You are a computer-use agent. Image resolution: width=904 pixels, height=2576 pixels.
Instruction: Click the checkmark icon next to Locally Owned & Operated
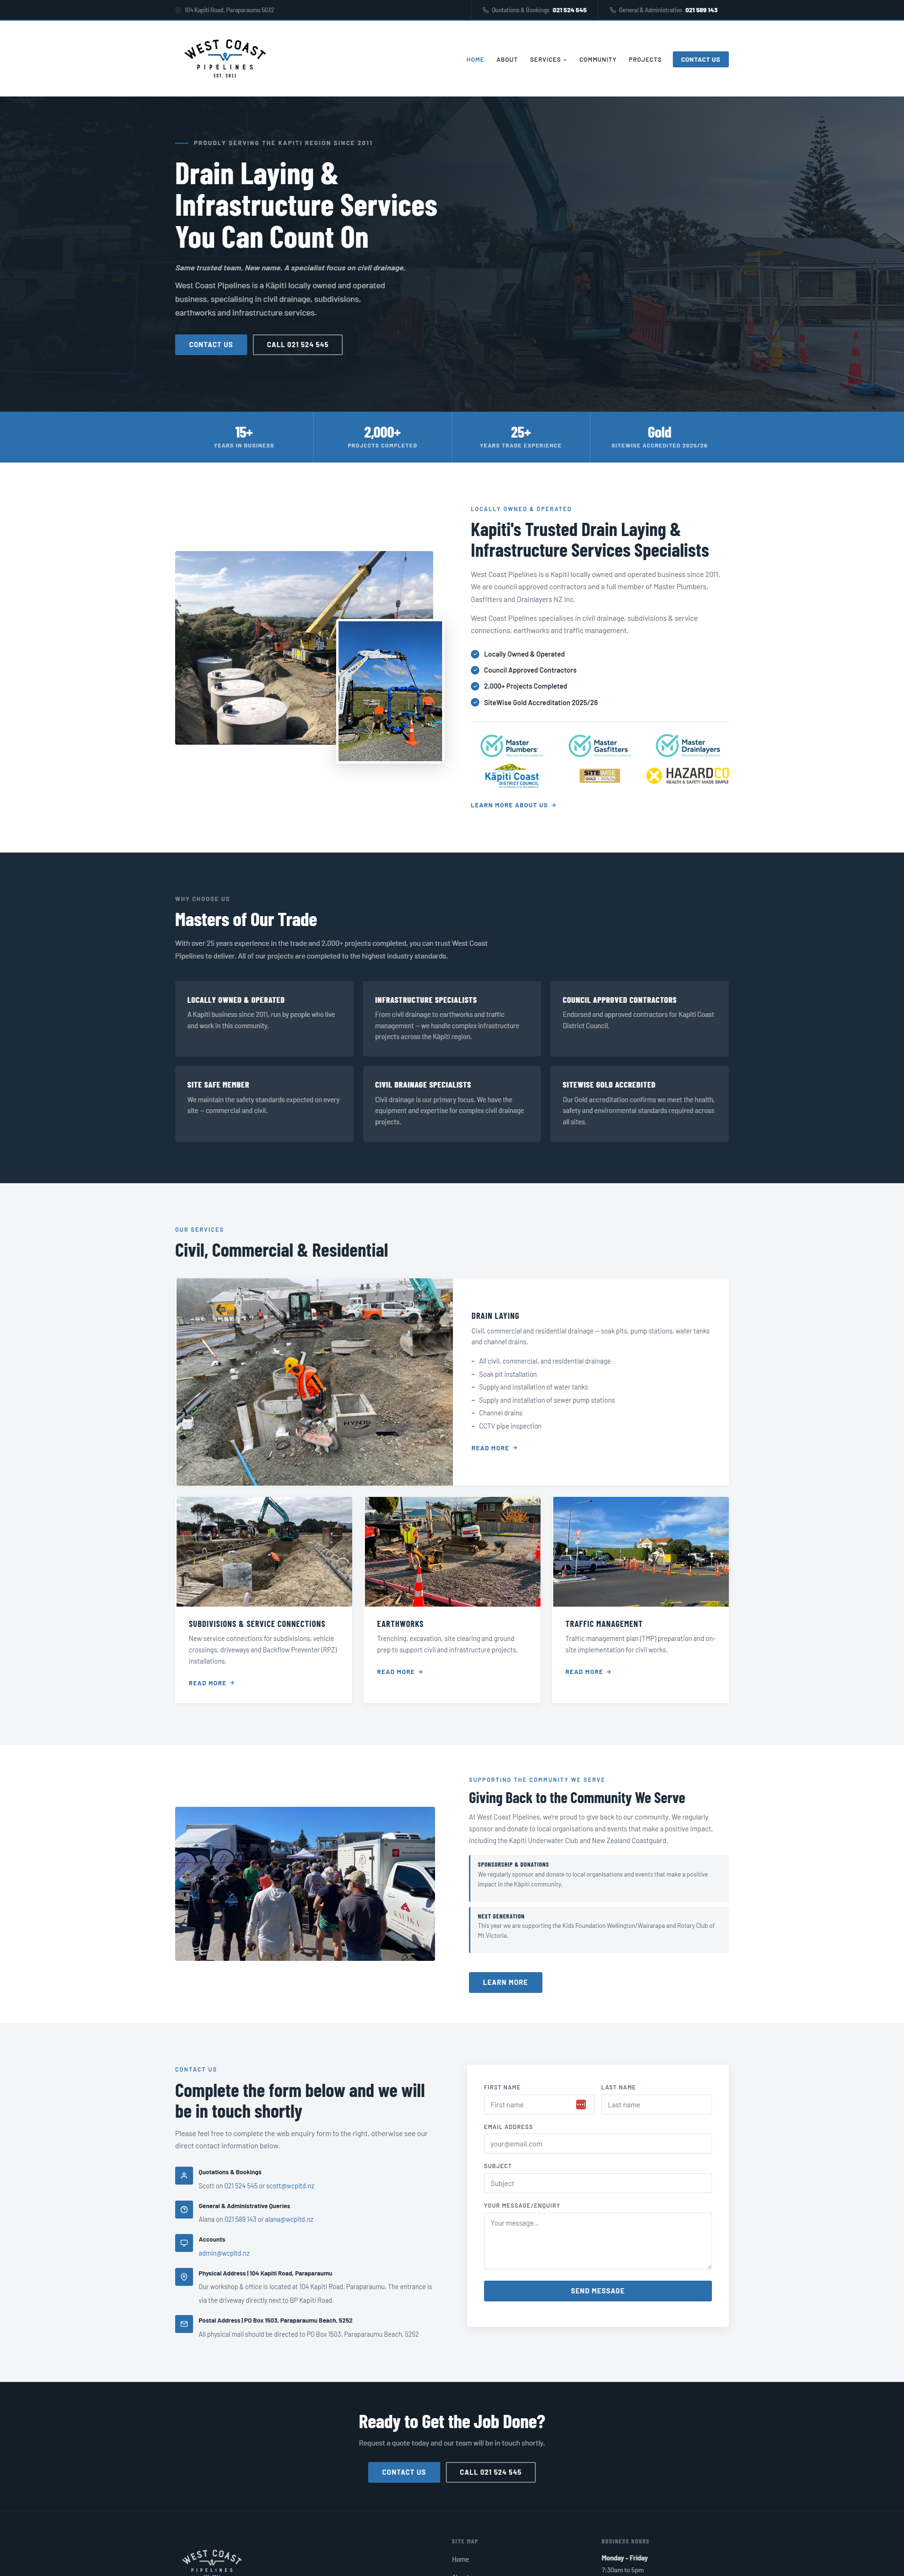click(x=475, y=654)
